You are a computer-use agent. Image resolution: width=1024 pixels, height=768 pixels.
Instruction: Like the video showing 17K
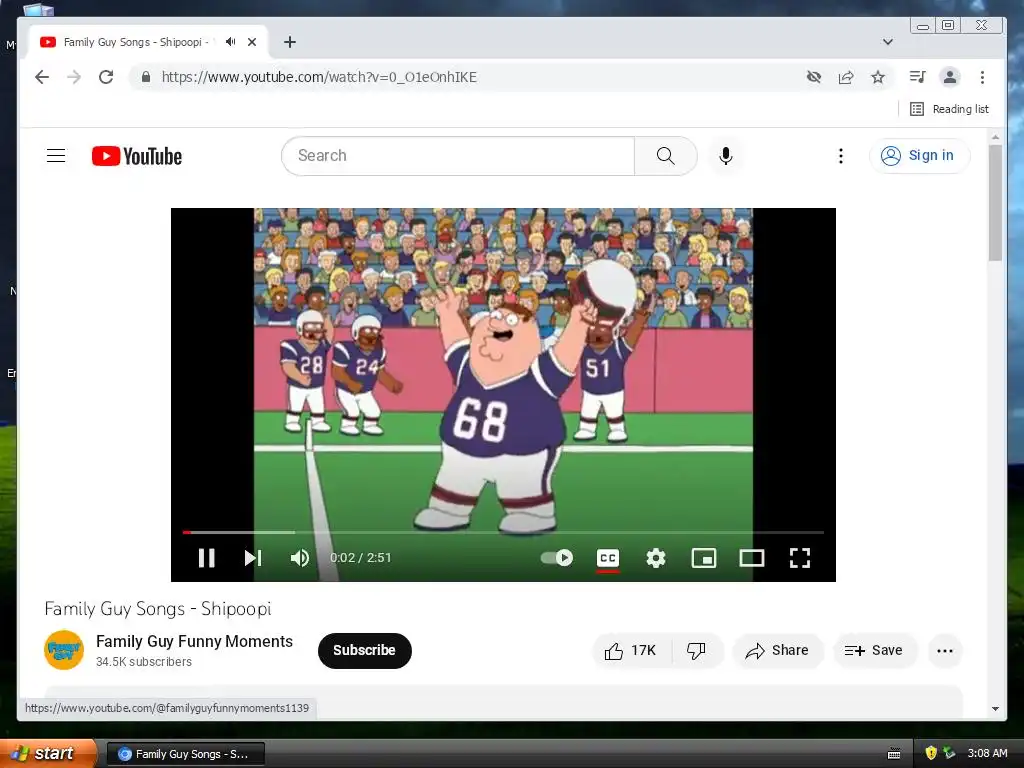click(631, 650)
